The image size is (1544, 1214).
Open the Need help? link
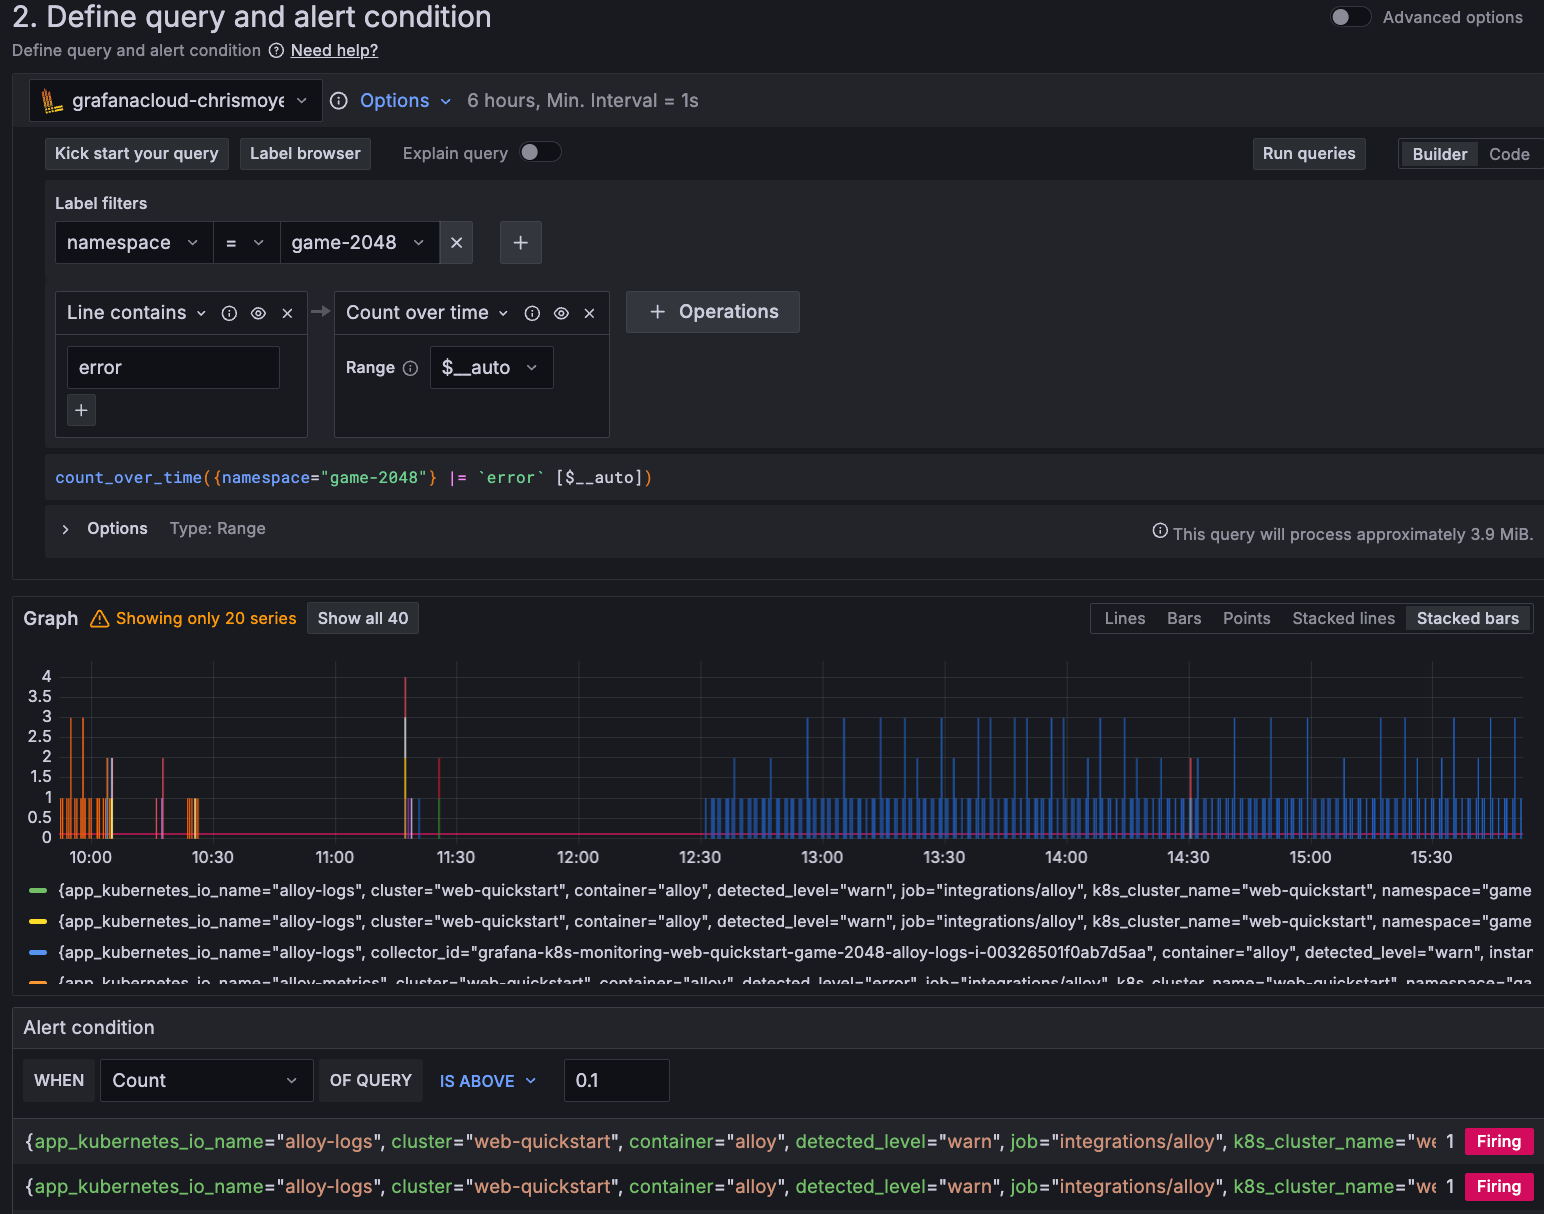pyautogui.click(x=334, y=50)
